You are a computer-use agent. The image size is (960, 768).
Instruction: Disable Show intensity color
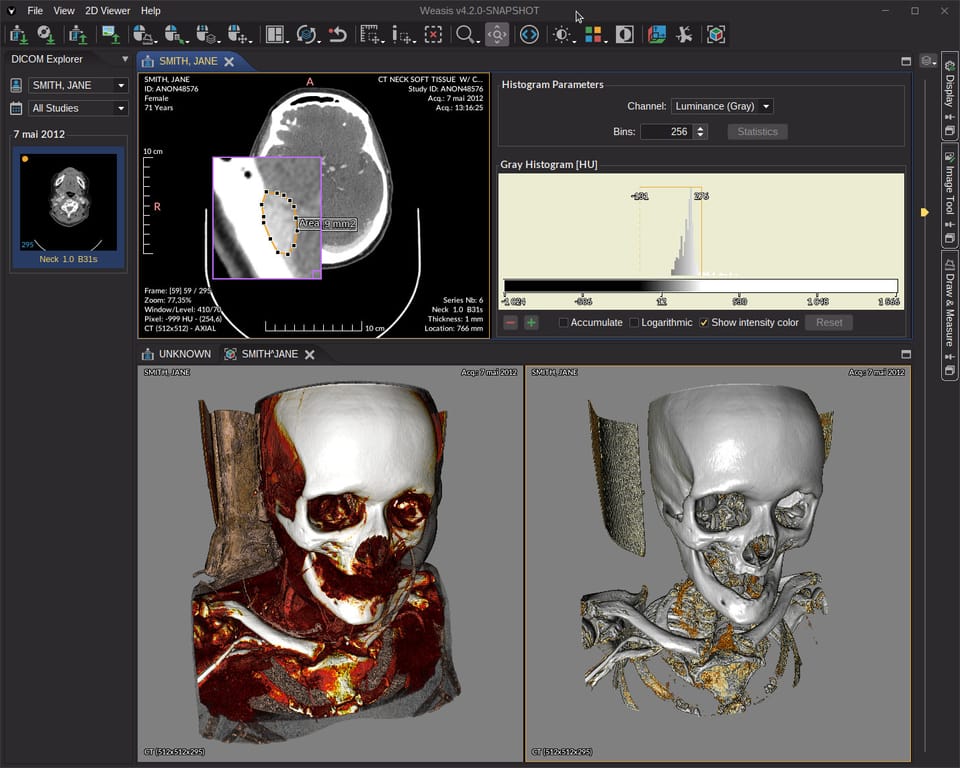(704, 322)
